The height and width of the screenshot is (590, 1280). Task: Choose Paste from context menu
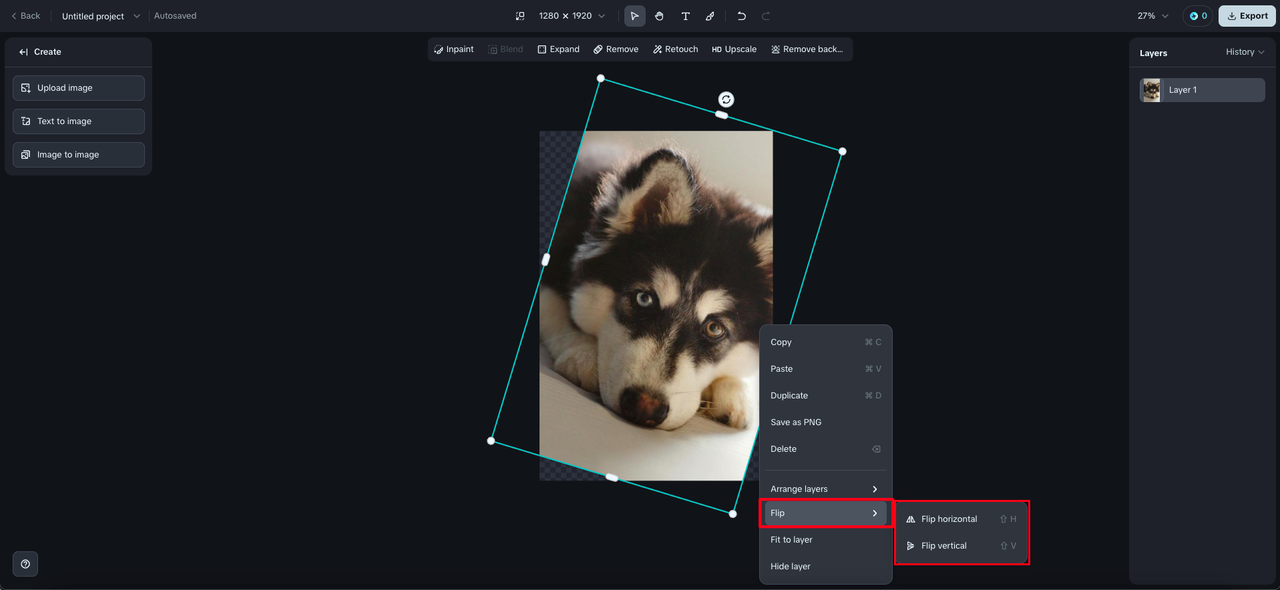coord(825,369)
